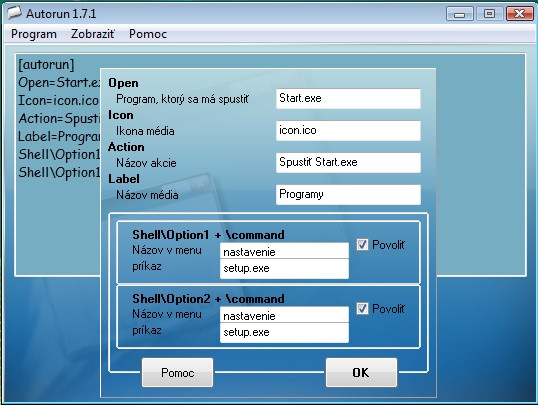This screenshot has height=405, width=538.
Task: Click the Názov média label
Action: point(147,195)
